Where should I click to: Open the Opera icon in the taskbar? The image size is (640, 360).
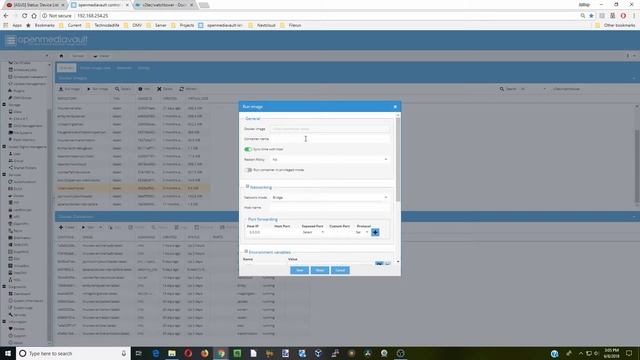tap(188, 353)
